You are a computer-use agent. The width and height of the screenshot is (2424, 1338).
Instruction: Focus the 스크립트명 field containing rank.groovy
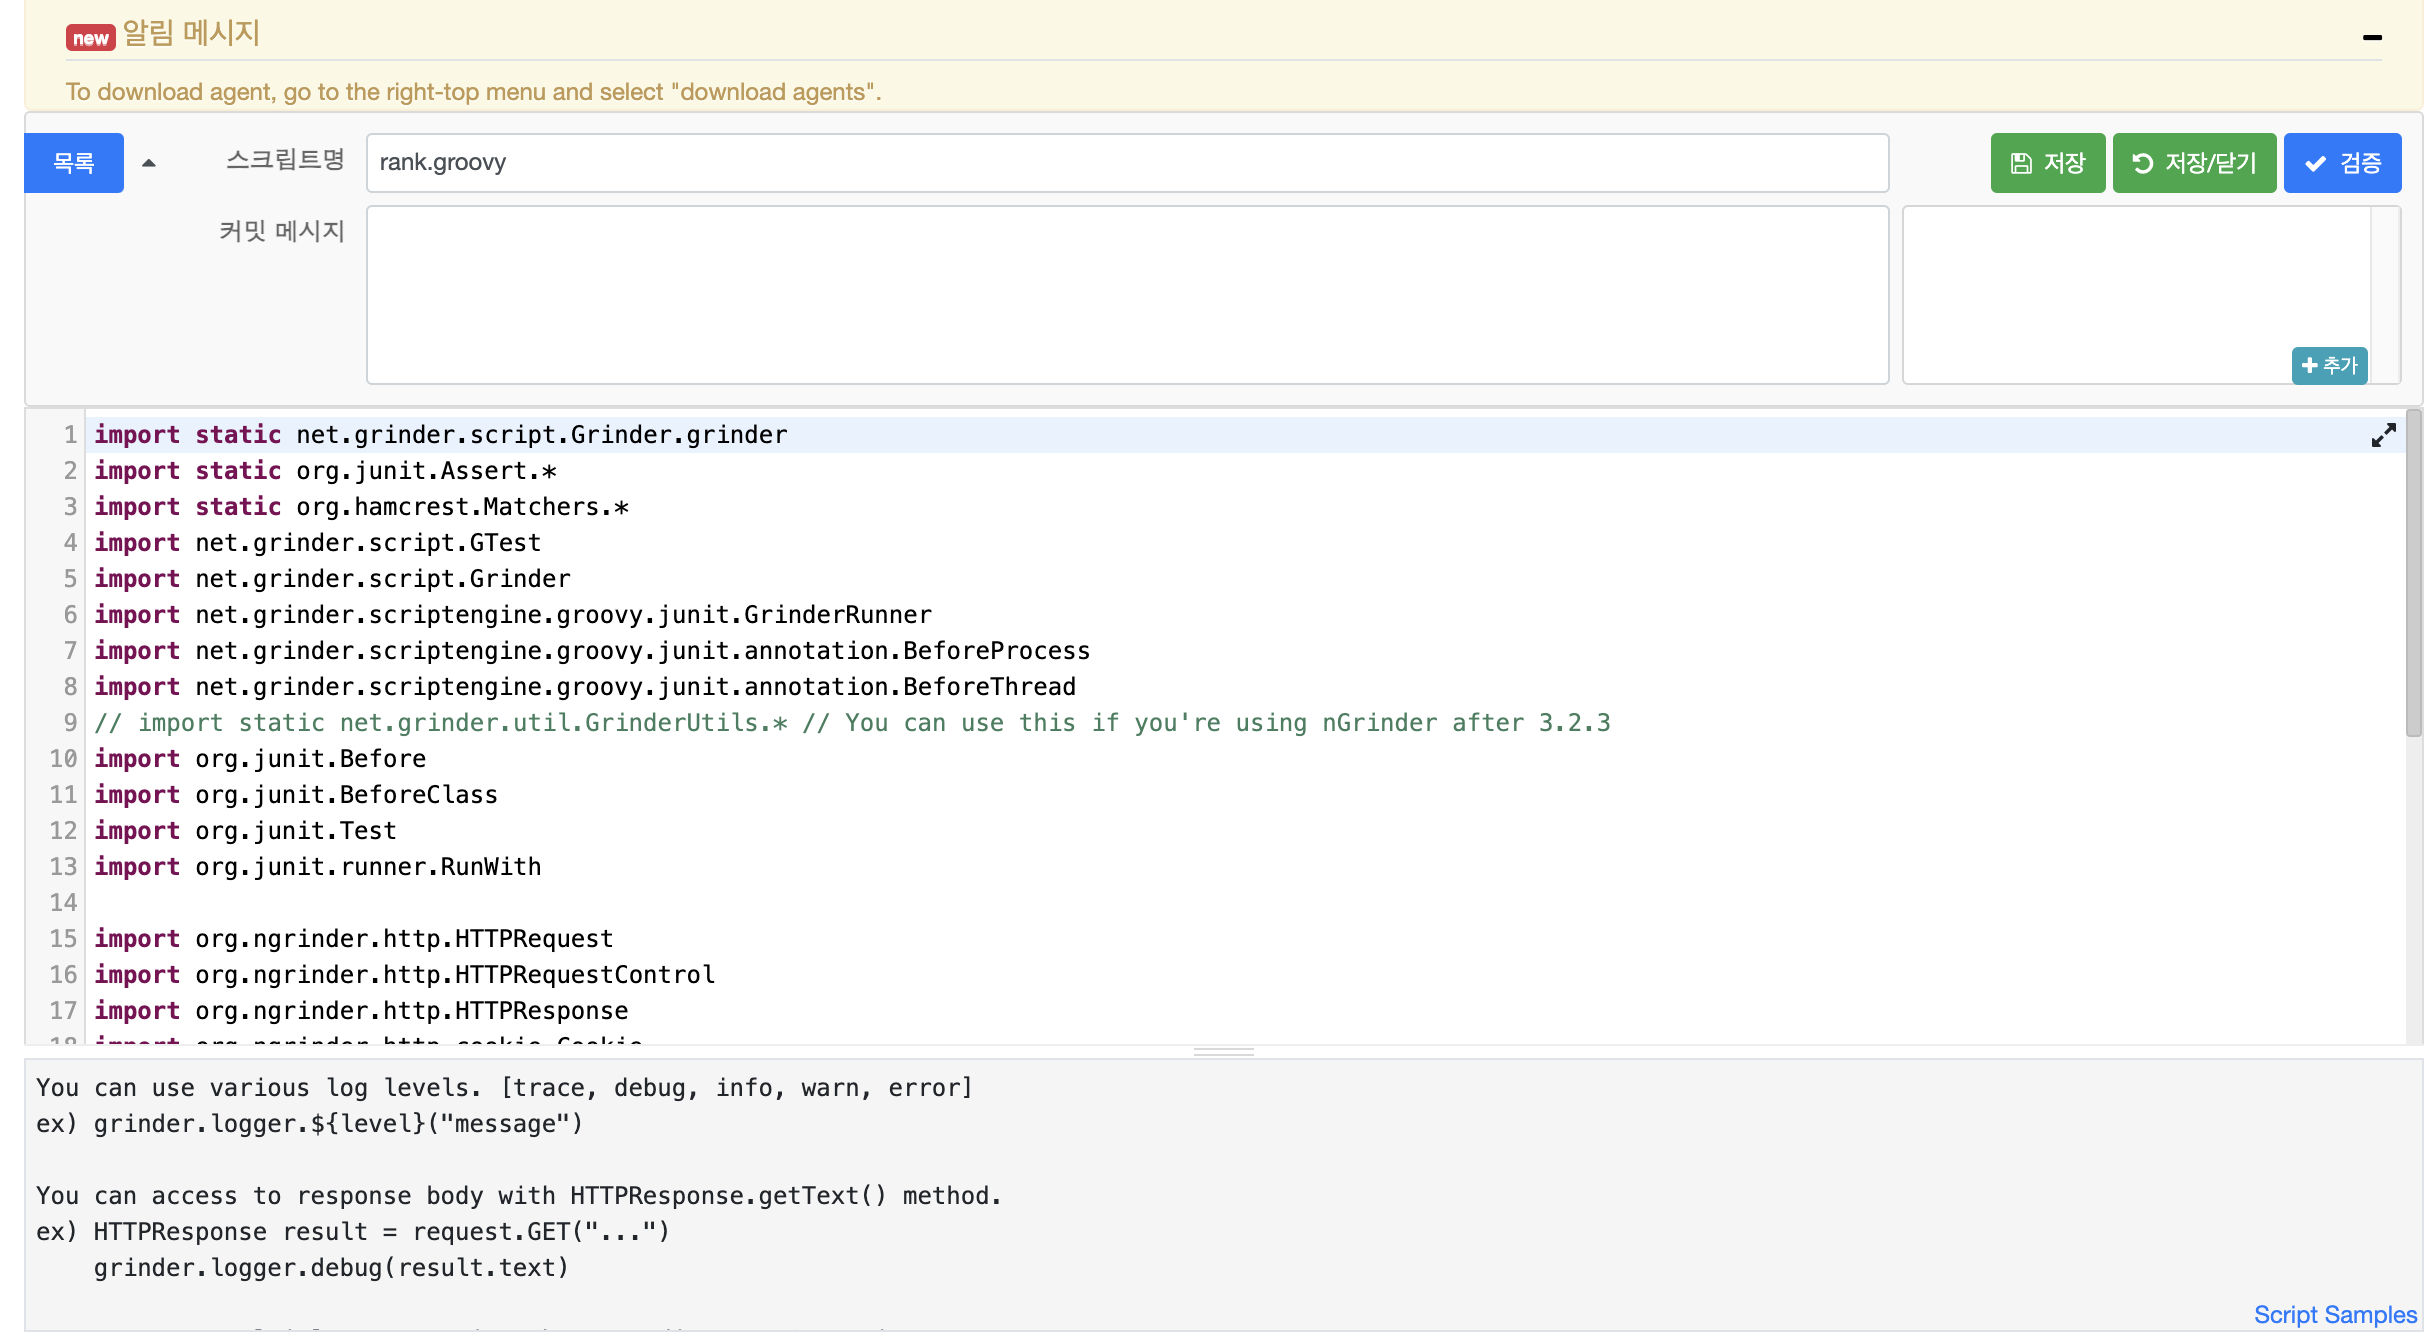[1127, 163]
